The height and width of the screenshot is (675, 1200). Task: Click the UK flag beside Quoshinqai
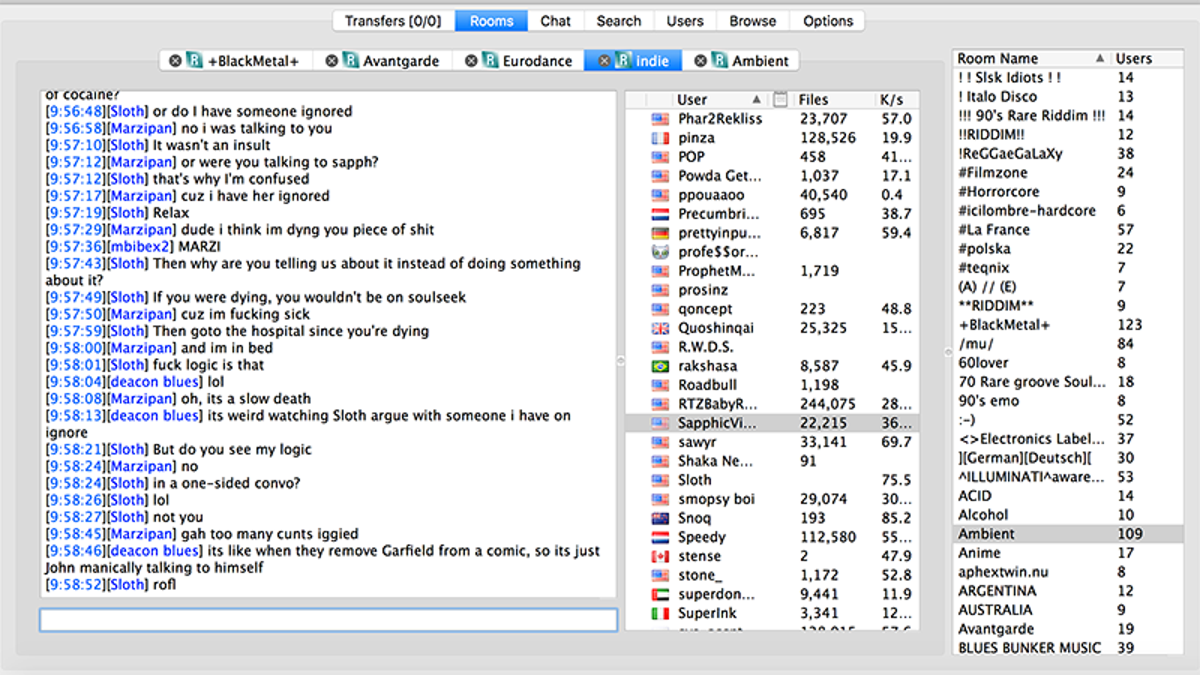pyautogui.click(x=660, y=328)
